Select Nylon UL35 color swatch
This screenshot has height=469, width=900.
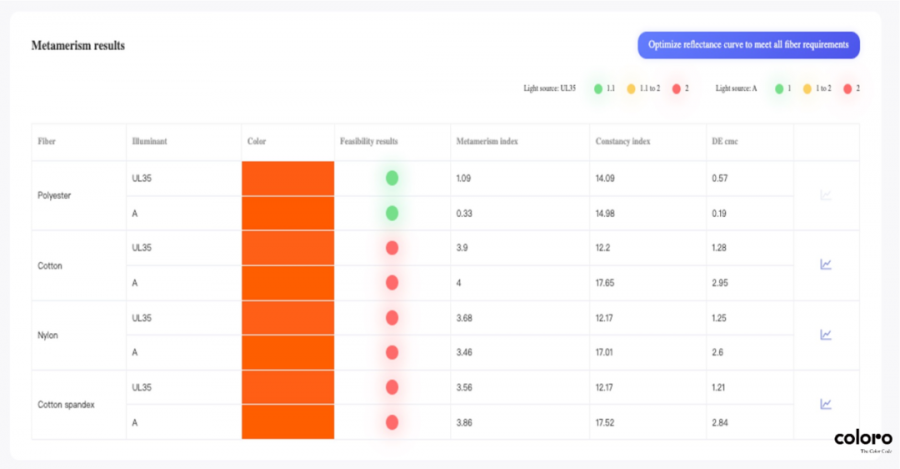click(x=288, y=318)
